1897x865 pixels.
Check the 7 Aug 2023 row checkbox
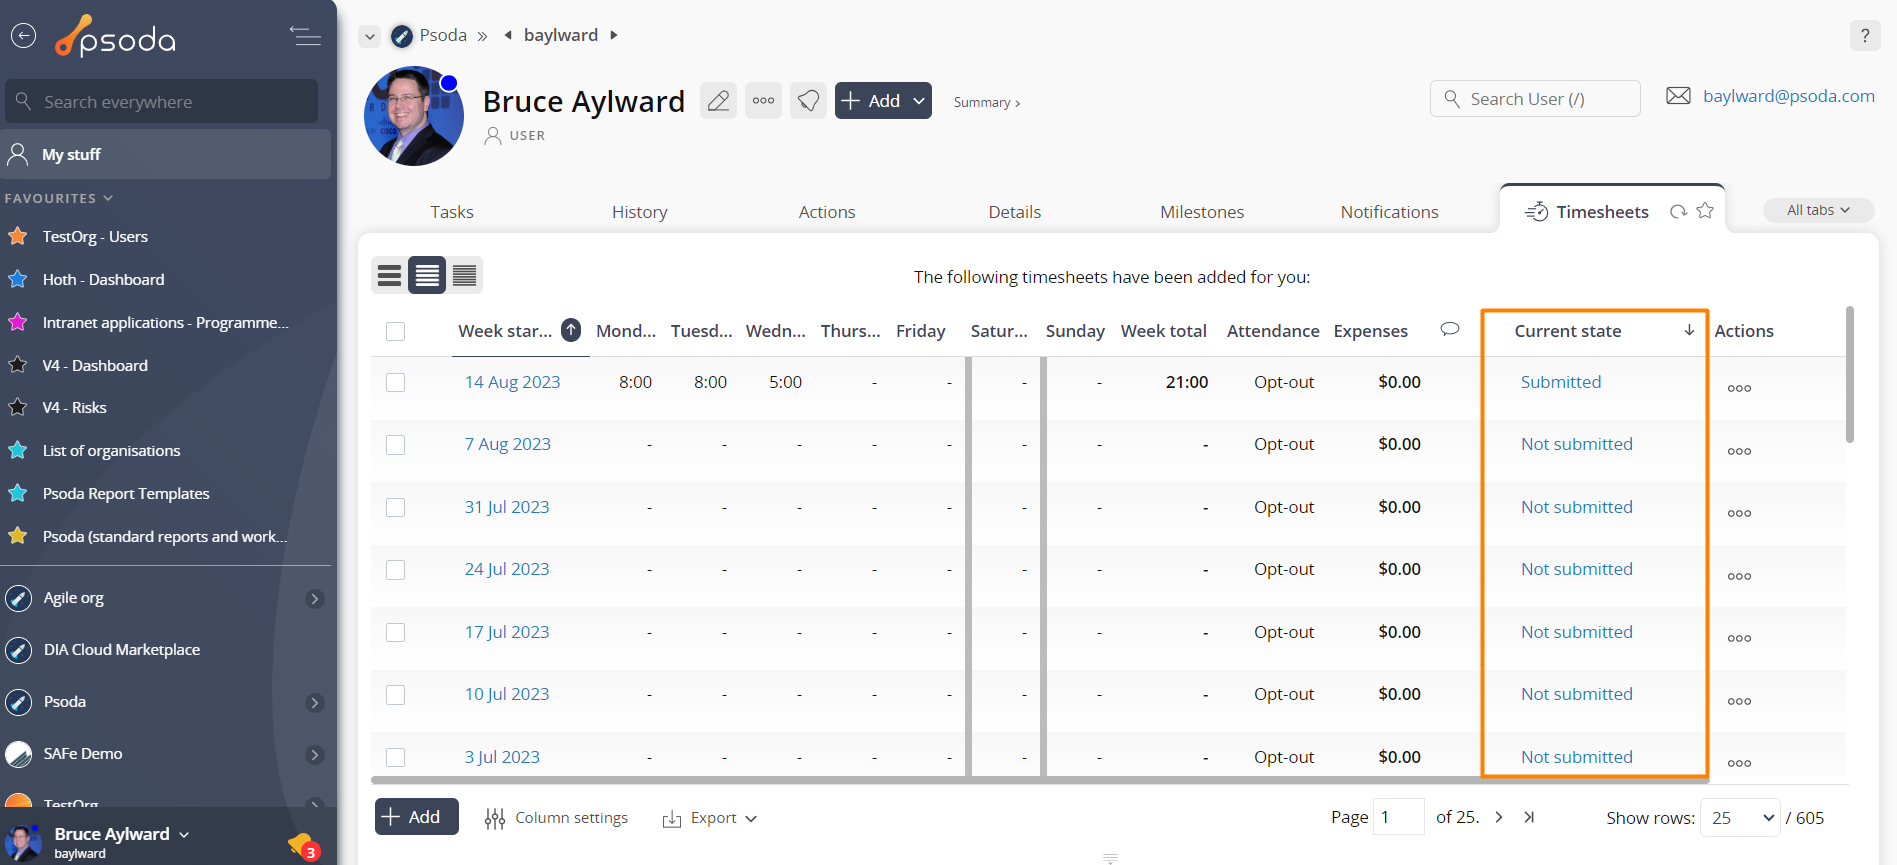pyautogui.click(x=396, y=445)
